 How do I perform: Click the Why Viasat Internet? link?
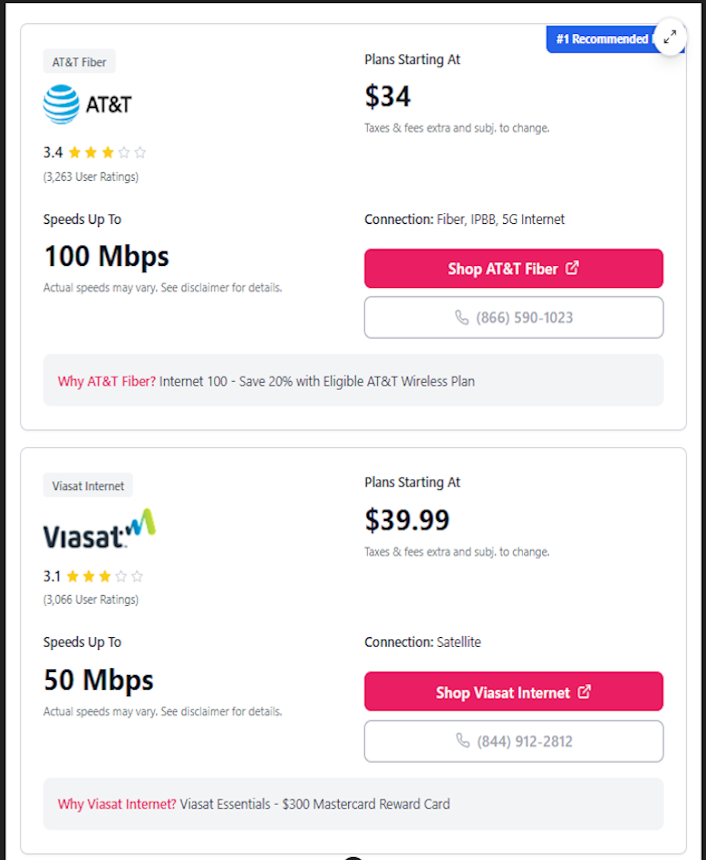click(x=112, y=804)
